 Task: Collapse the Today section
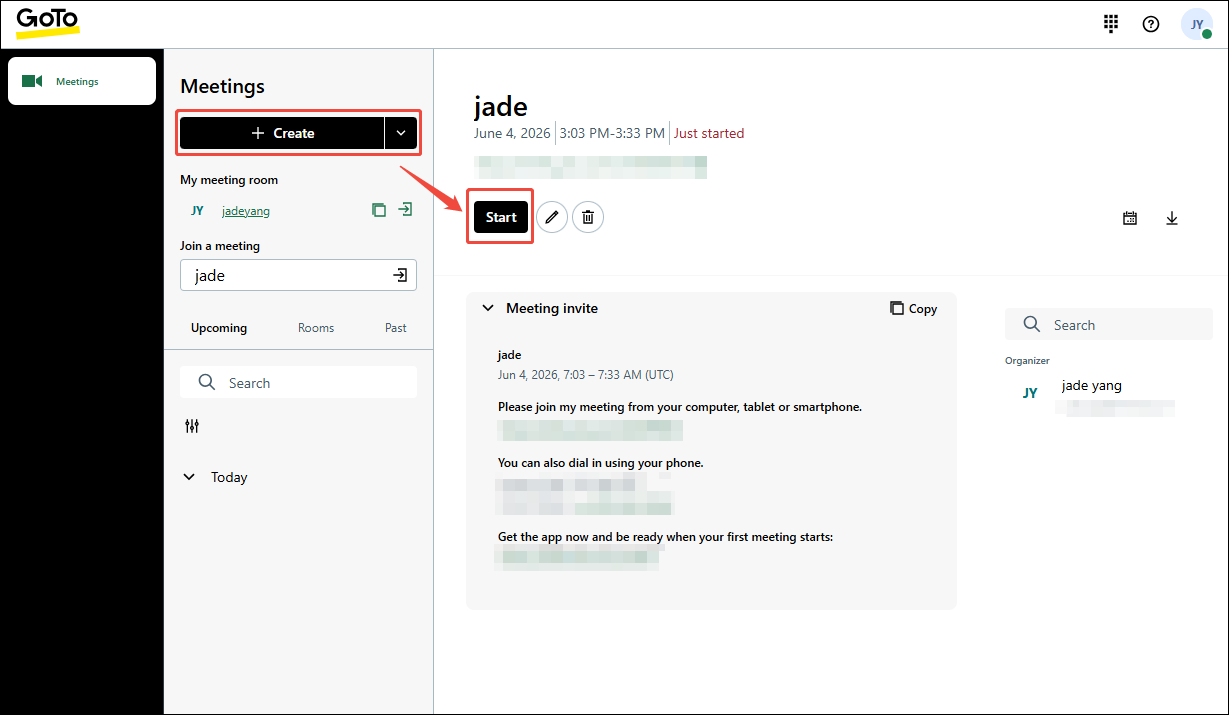click(189, 477)
